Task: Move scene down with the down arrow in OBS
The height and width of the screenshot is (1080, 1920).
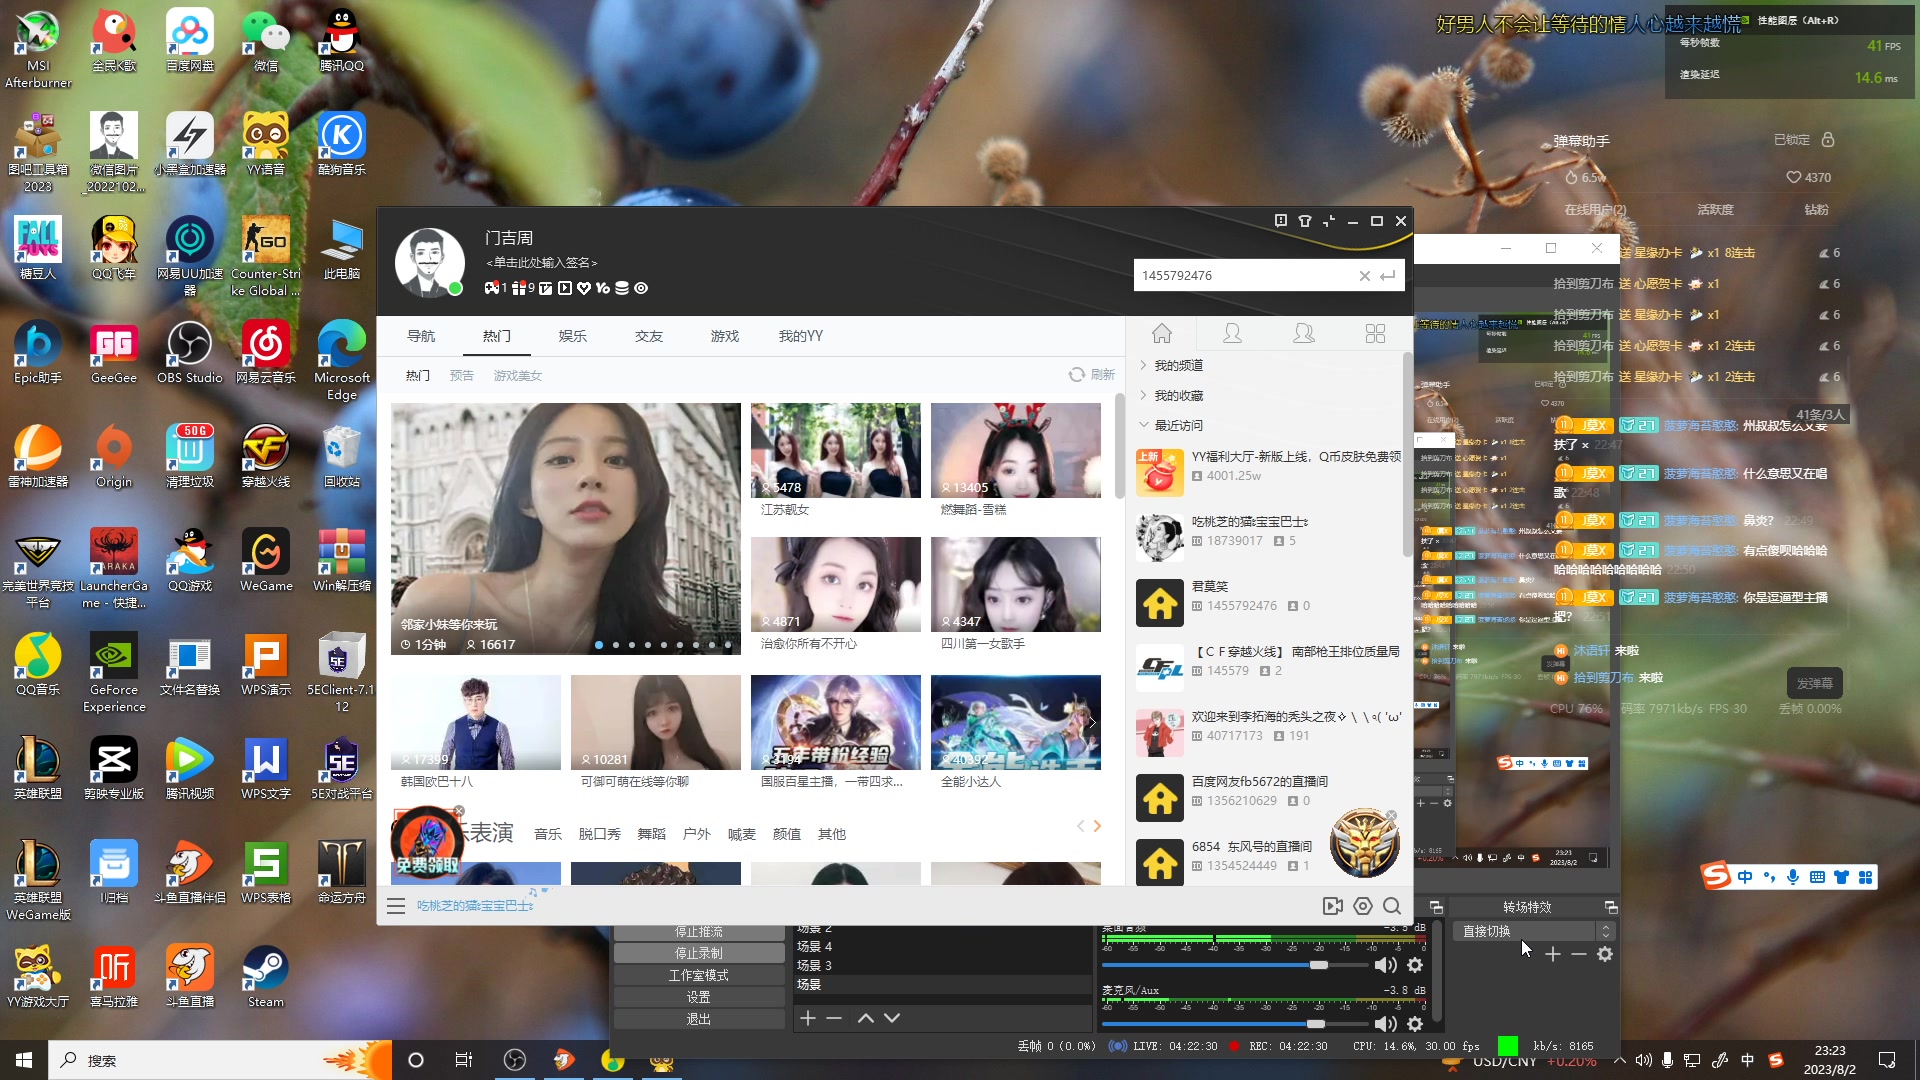Action: click(x=892, y=1018)
